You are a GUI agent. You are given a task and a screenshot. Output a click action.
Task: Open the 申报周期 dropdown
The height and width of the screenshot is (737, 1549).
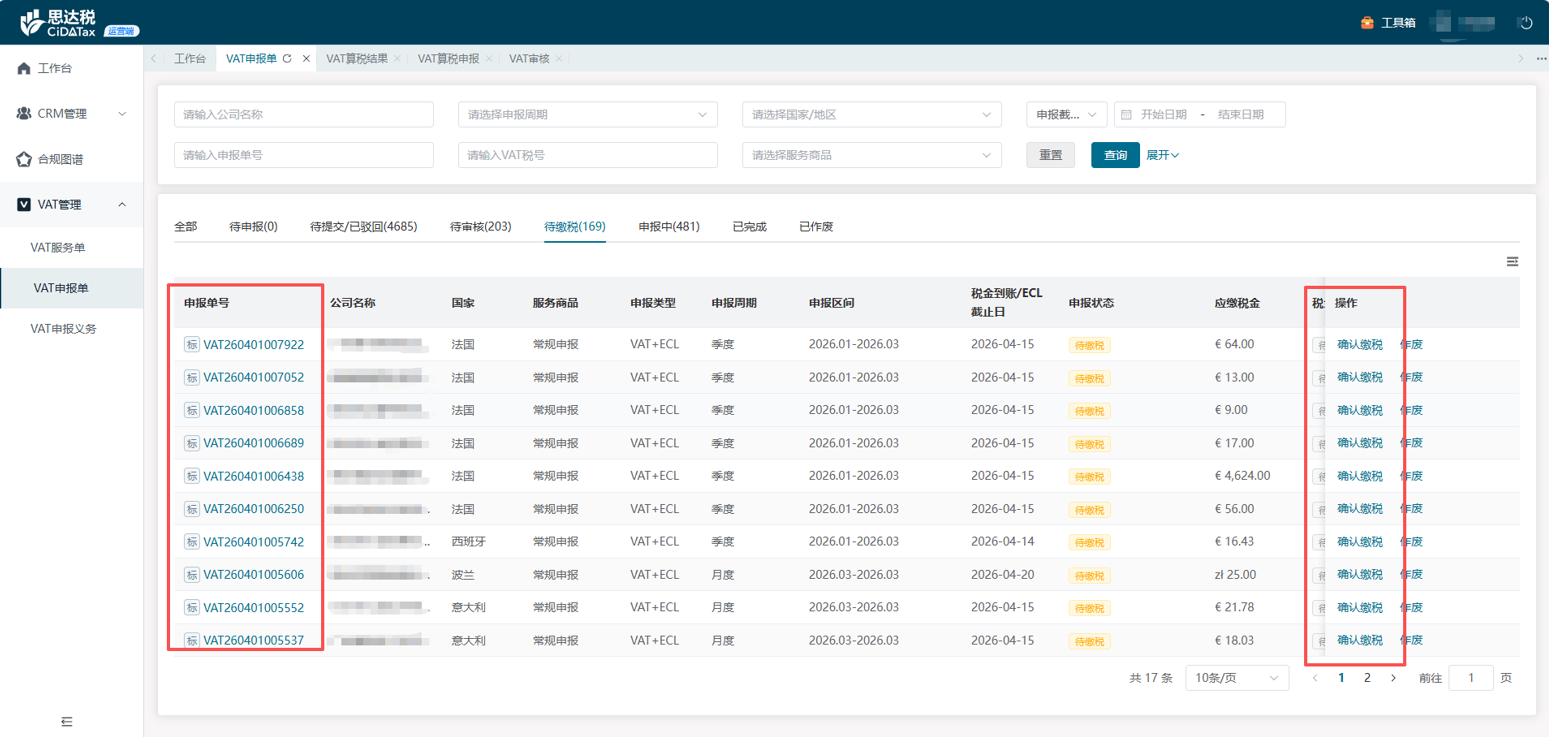coord(587,115)
